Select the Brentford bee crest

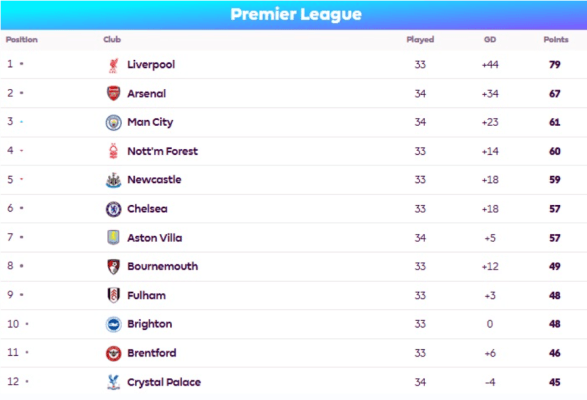point(113,353)
